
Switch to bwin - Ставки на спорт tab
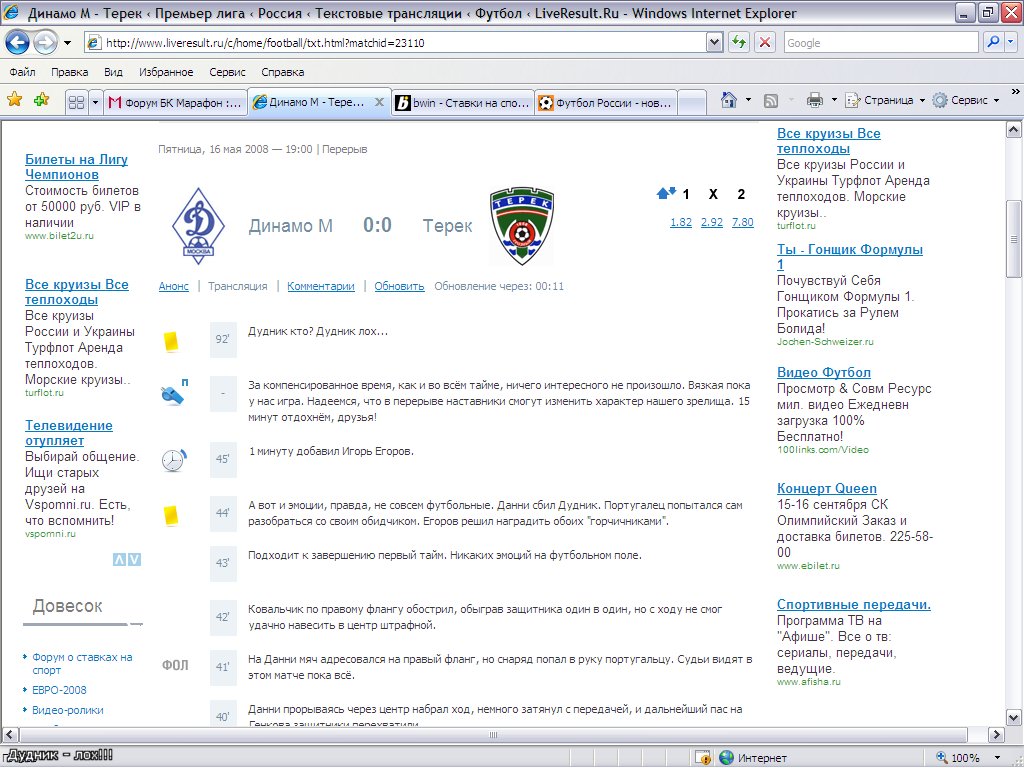(463, 103)
